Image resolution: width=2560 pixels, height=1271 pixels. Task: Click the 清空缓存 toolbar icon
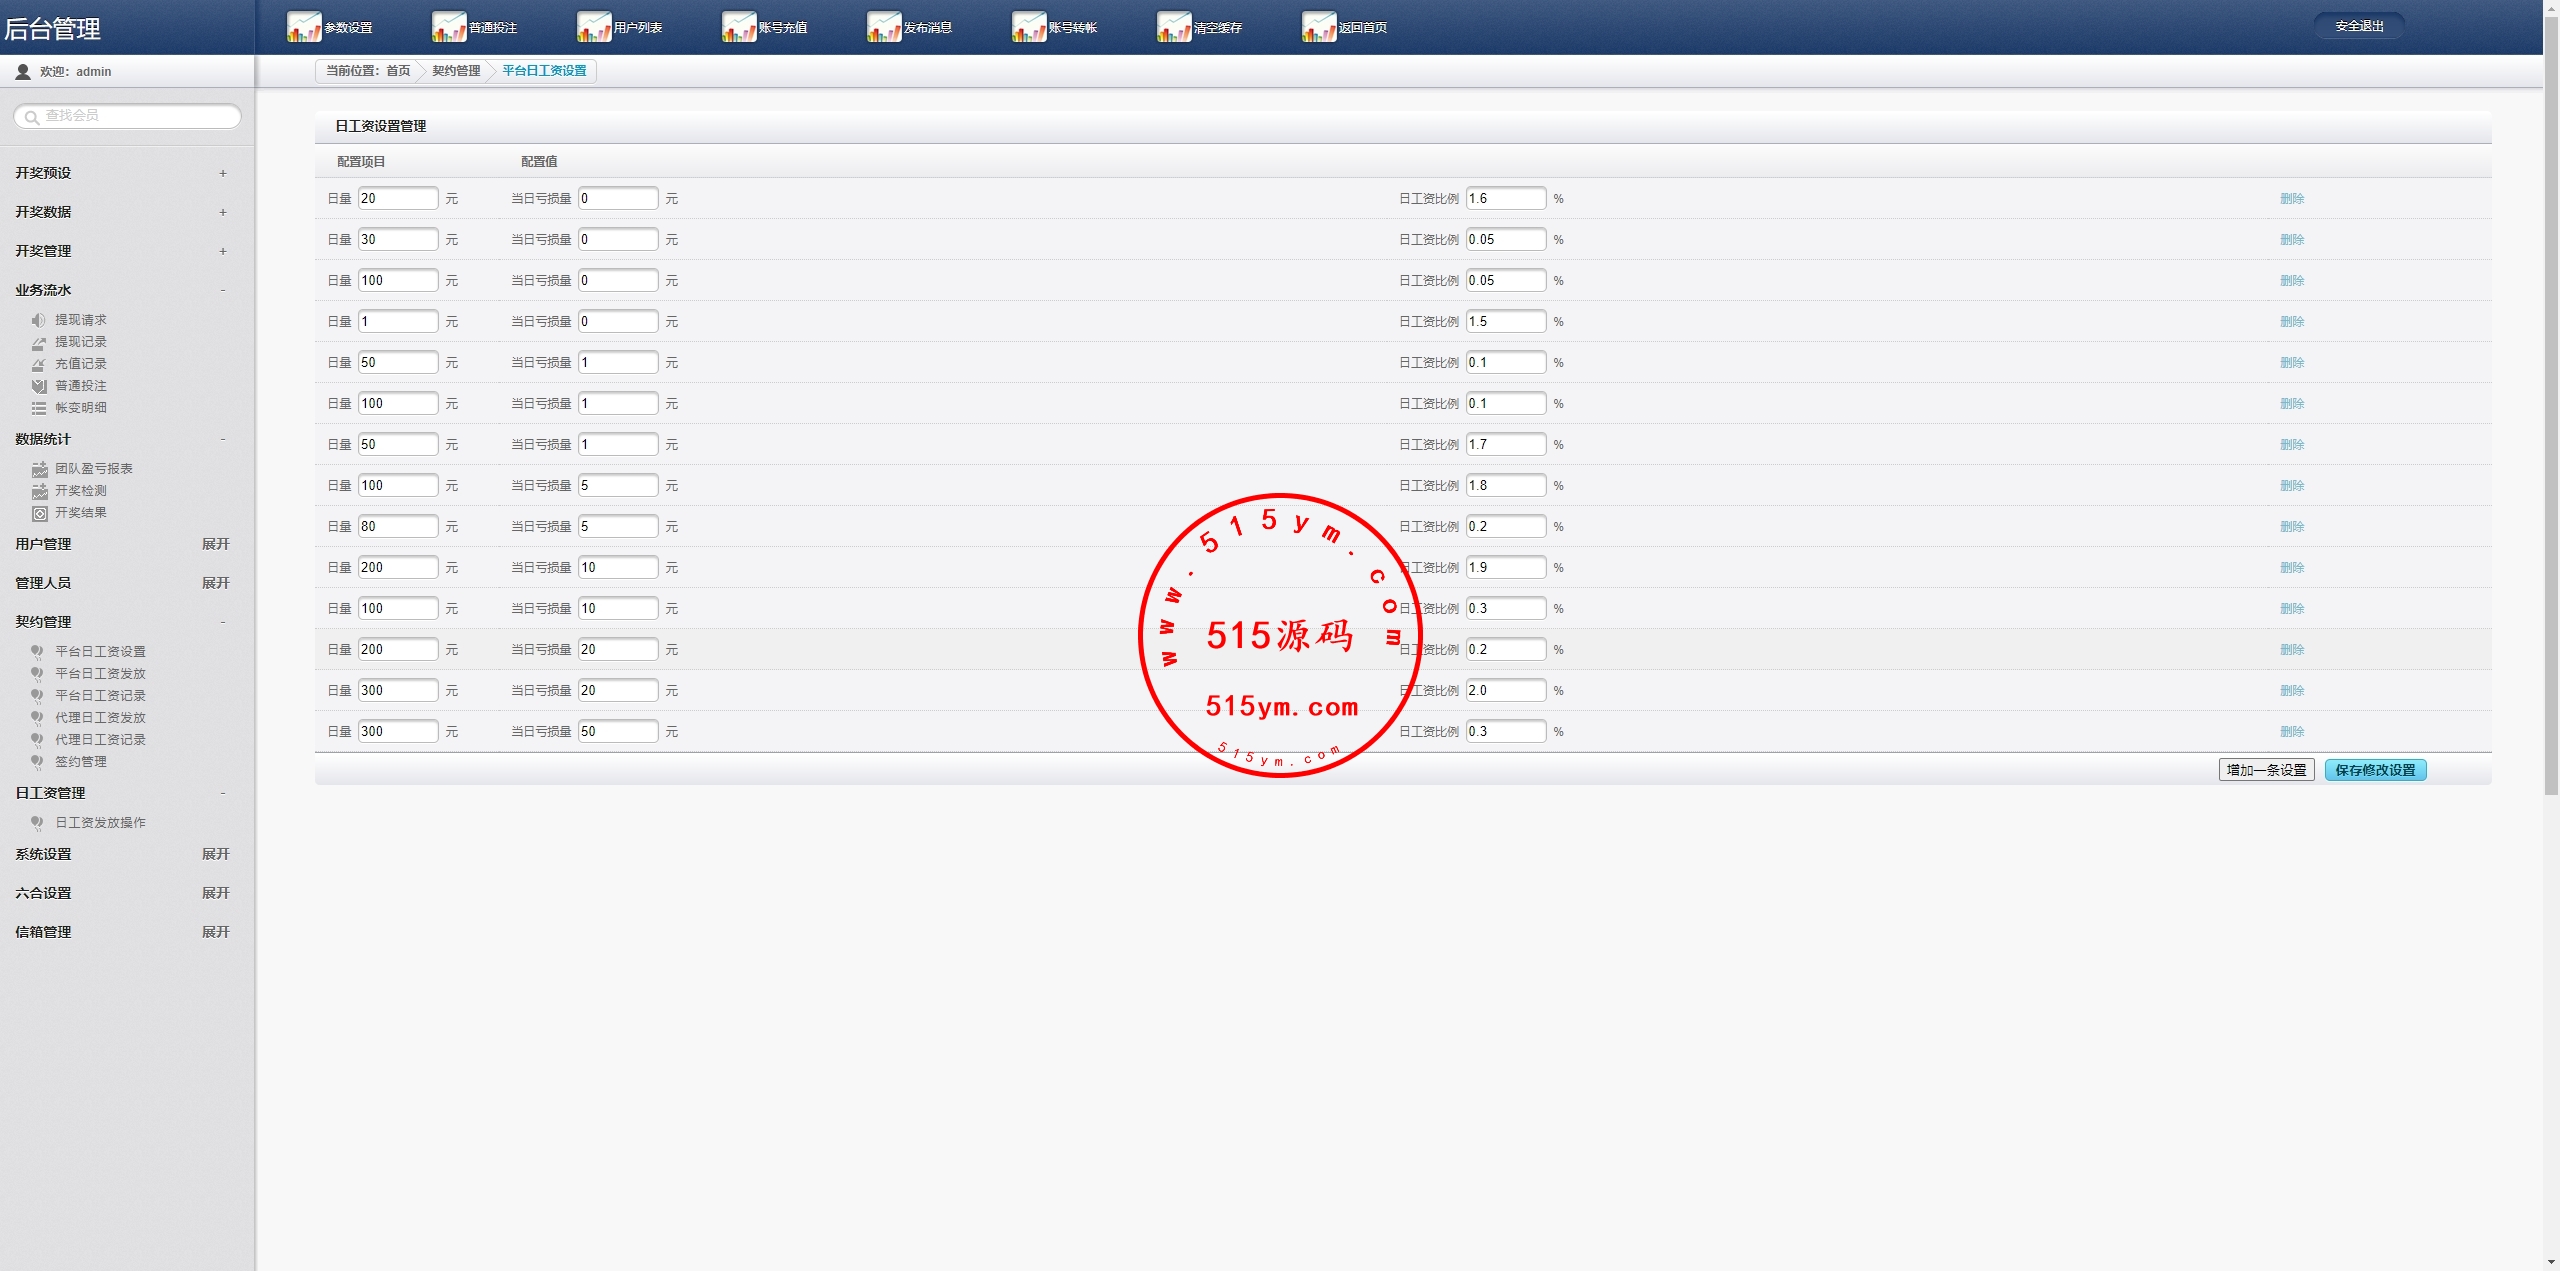tap(1174, 27)
